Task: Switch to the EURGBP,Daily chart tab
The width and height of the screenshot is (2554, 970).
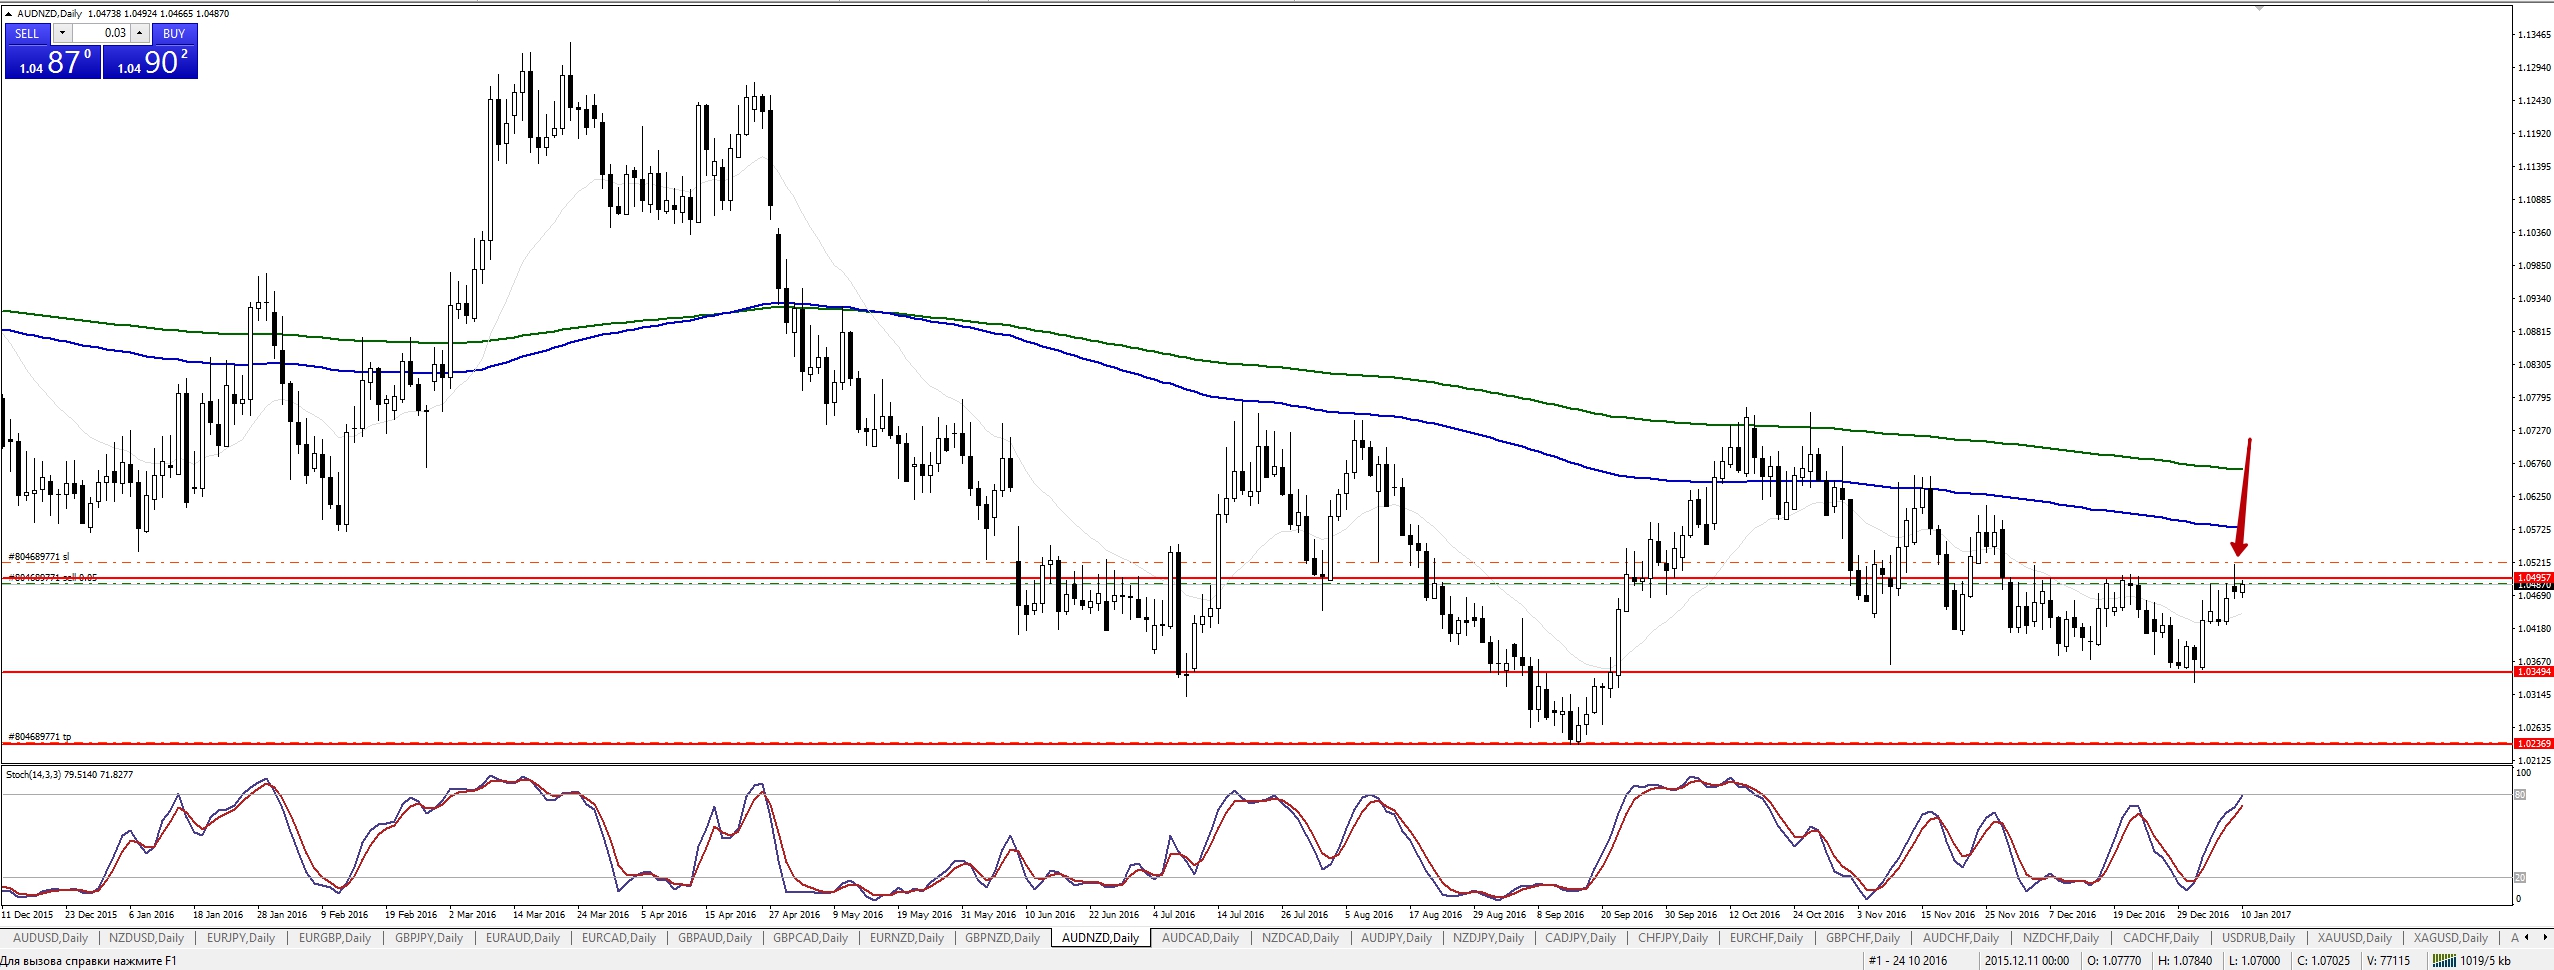Action: pos(335,938)
